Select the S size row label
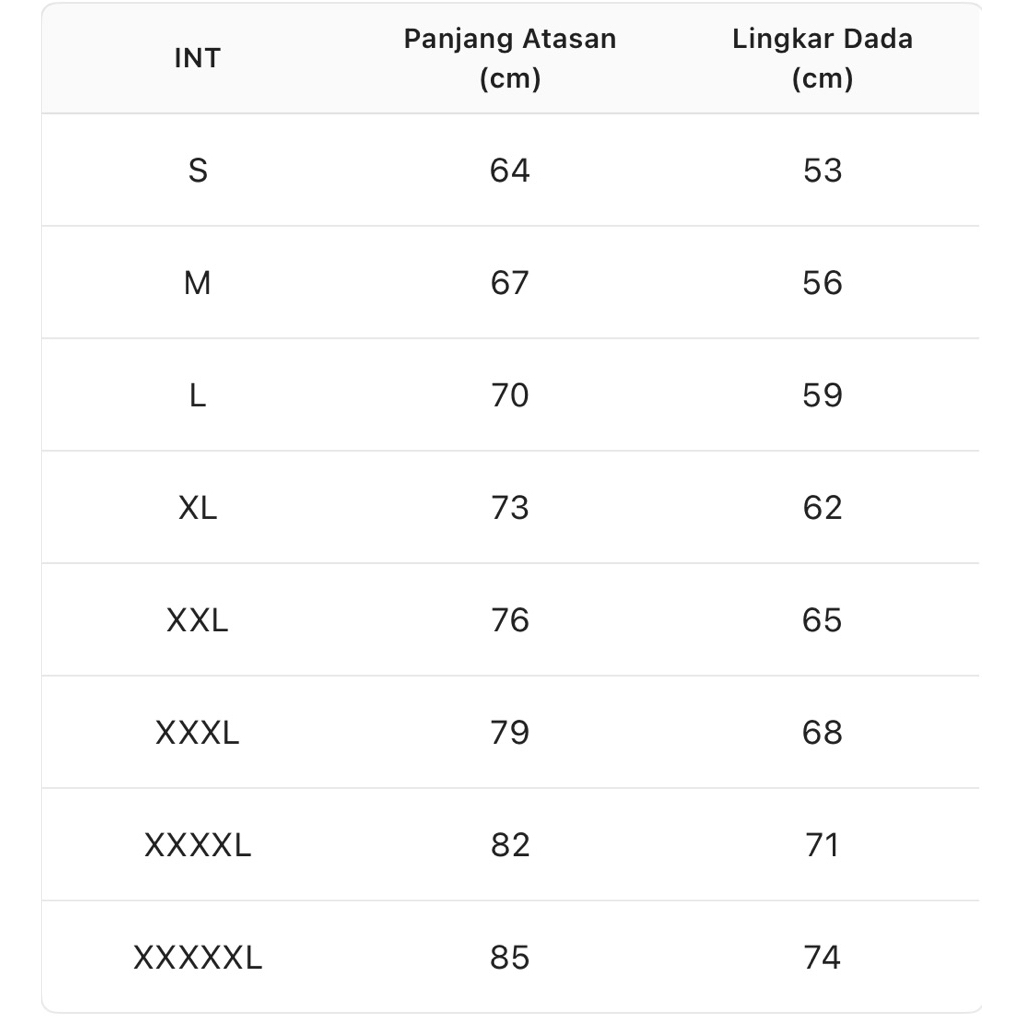Screen dimensions: 1024x1024 click(x=198, y=171)
